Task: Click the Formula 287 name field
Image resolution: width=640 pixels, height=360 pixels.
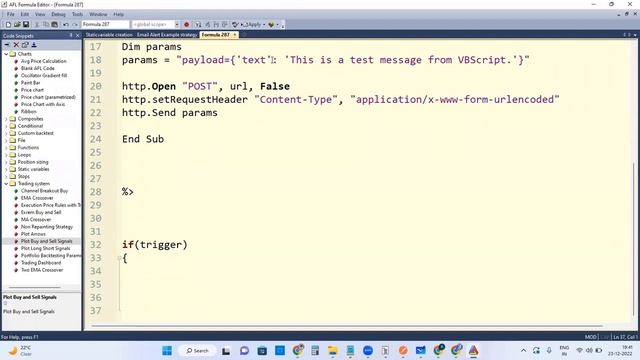Action: pos(105,25)
